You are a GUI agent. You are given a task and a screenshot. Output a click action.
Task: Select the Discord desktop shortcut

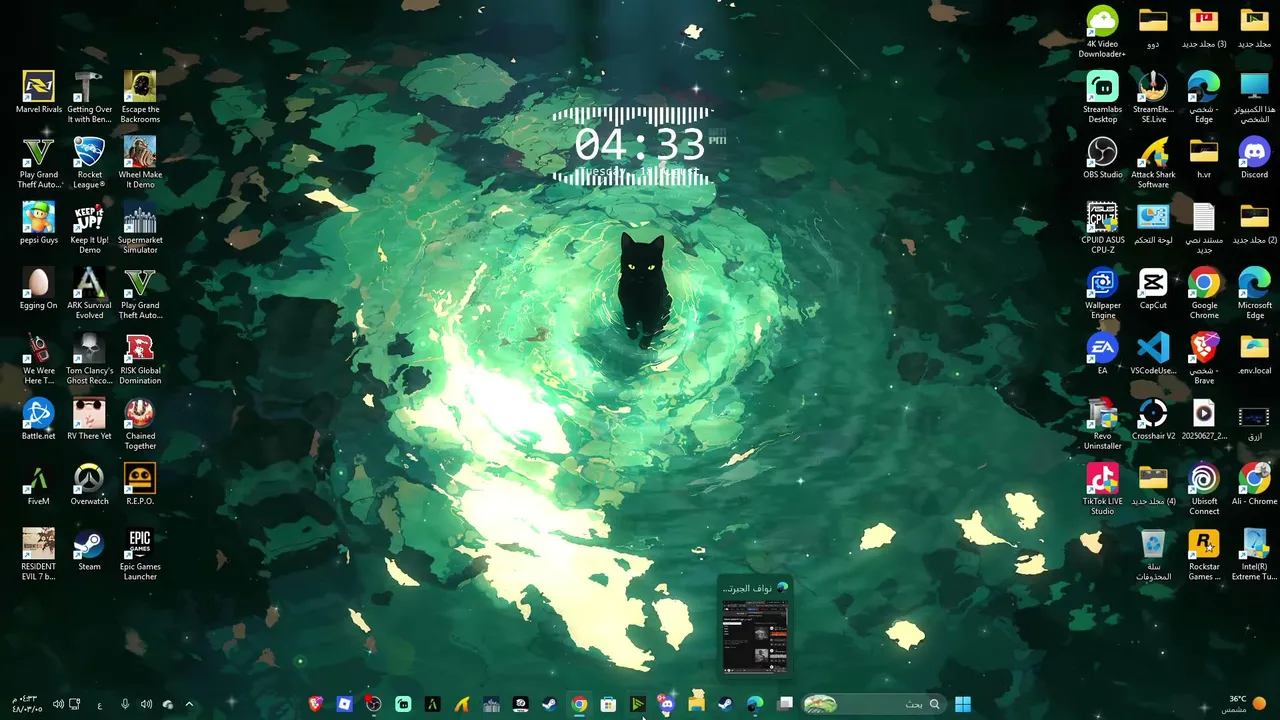(x=1254, y=158)
